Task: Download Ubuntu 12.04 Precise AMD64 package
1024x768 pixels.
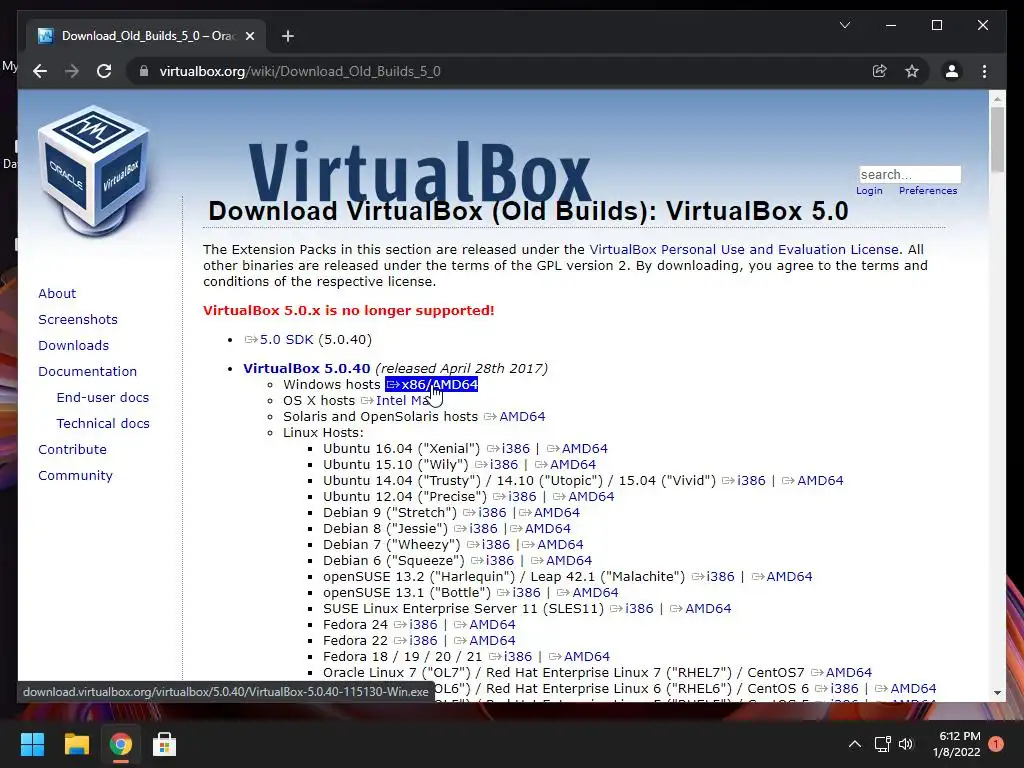Action: click(584, 496)
